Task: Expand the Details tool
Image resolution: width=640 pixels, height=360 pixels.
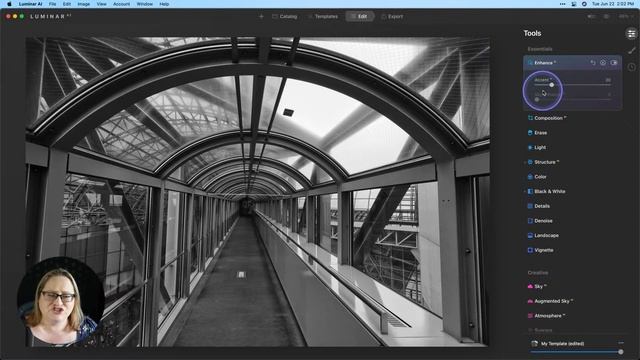Action: (542, 206)
